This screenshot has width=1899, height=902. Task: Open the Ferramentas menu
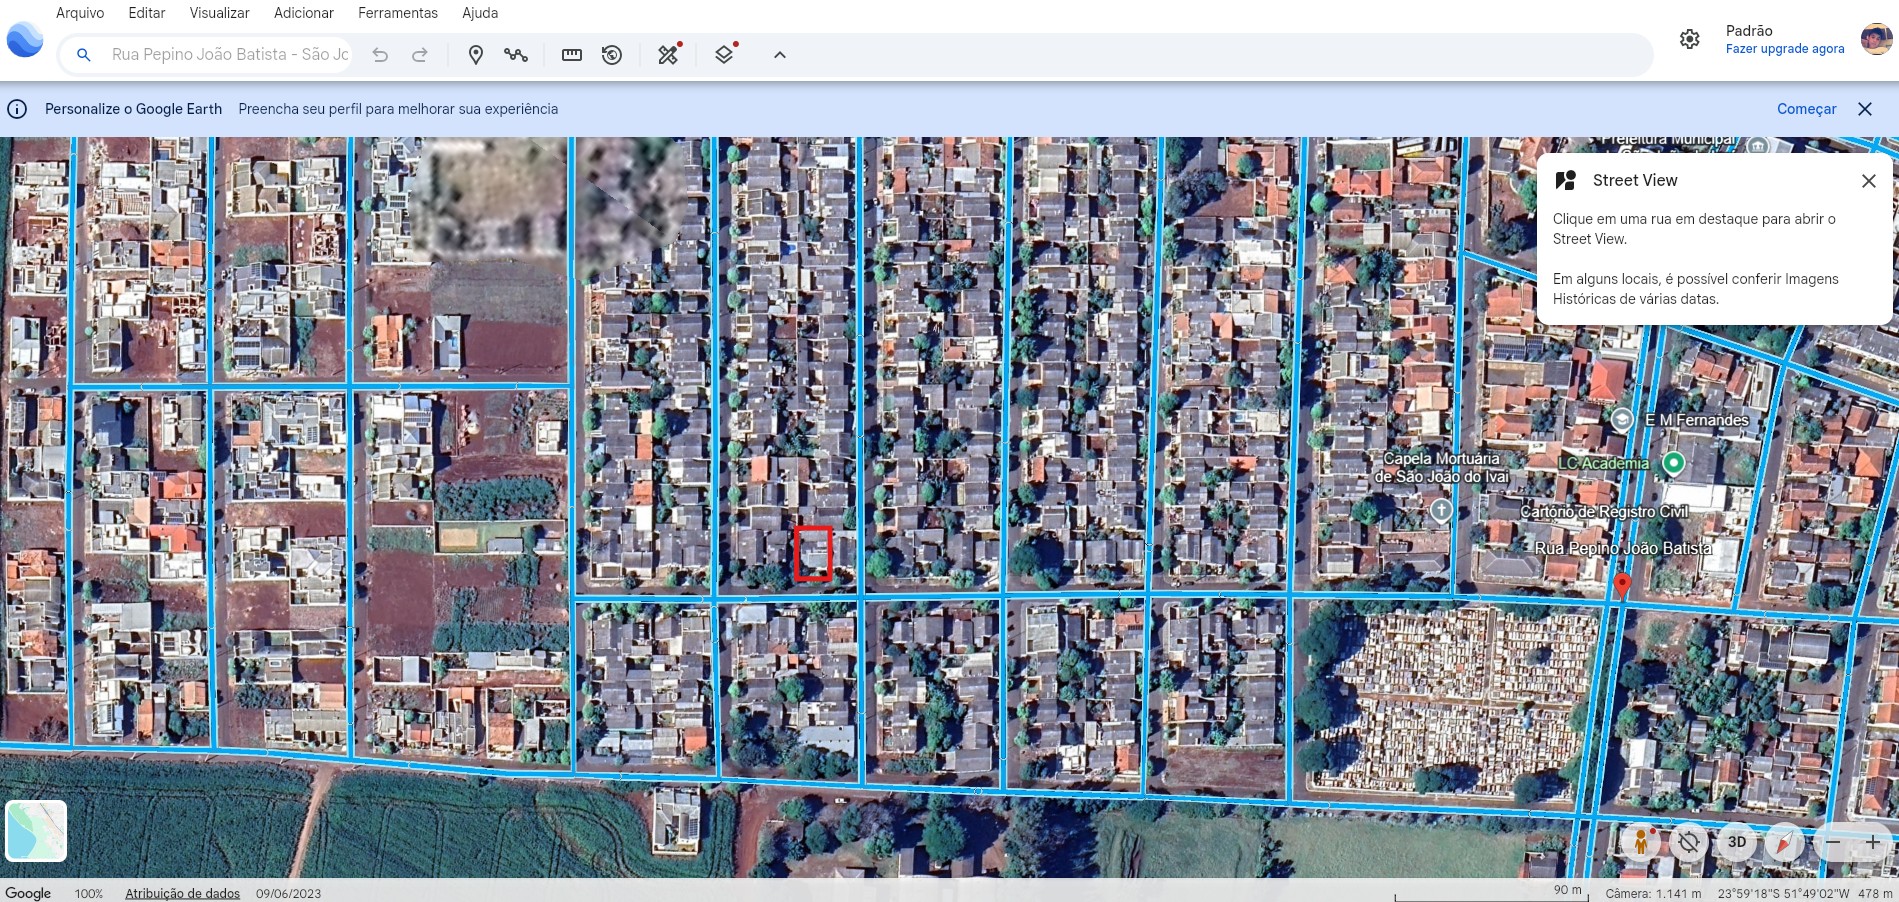(x=398, y=13)
